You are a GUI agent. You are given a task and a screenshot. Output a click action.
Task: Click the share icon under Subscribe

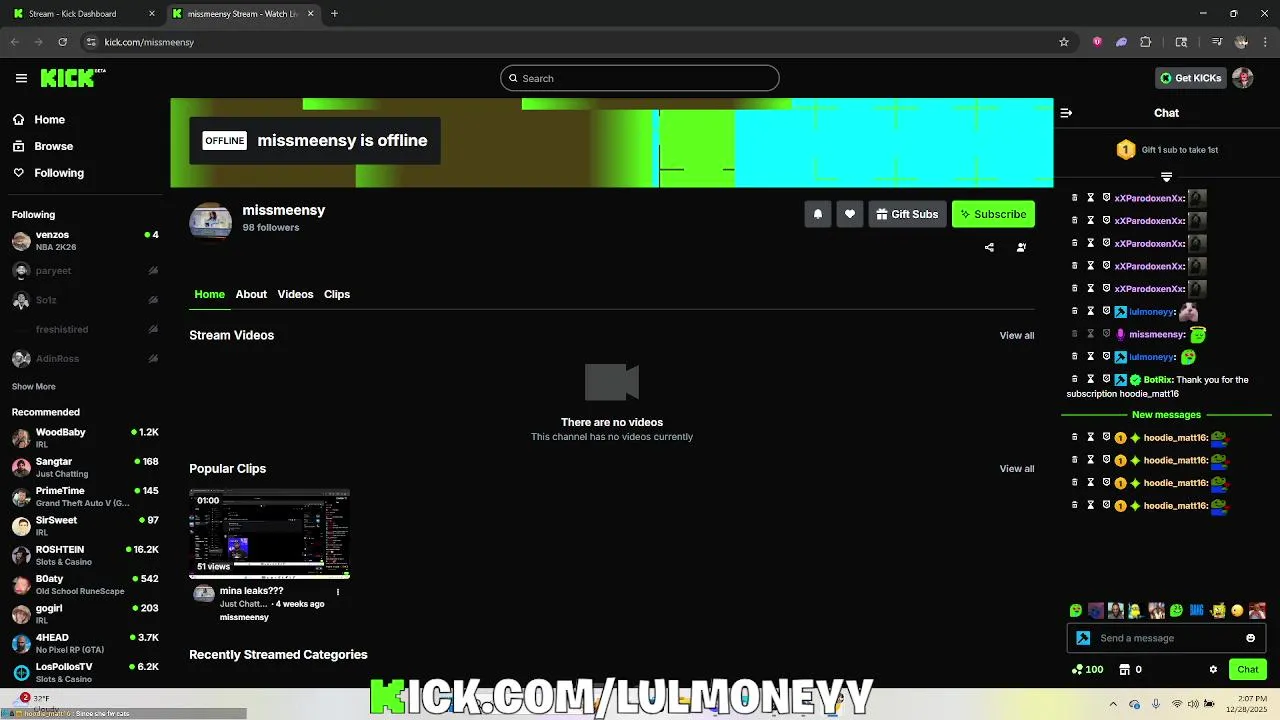tap(989, 247)
